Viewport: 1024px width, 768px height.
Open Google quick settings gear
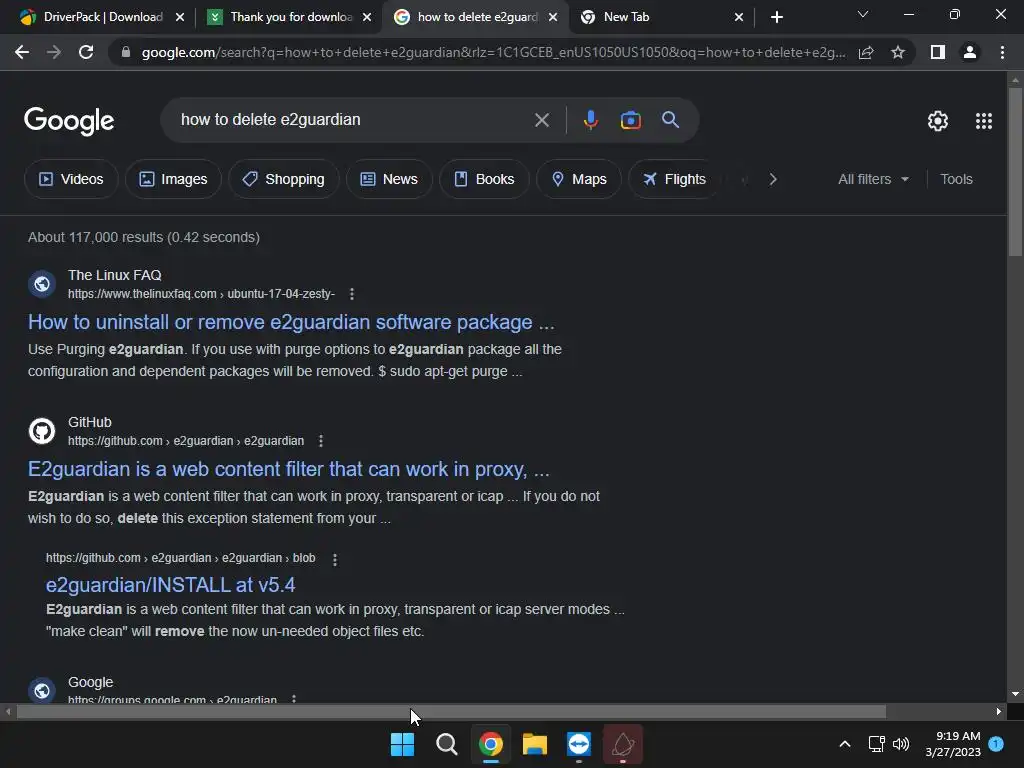coord(938,121)
